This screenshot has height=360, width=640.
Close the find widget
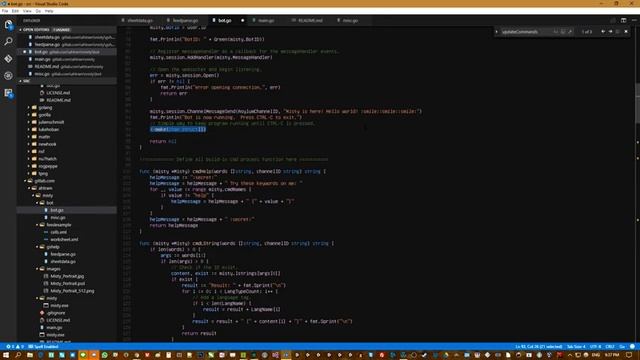point(626,31)
